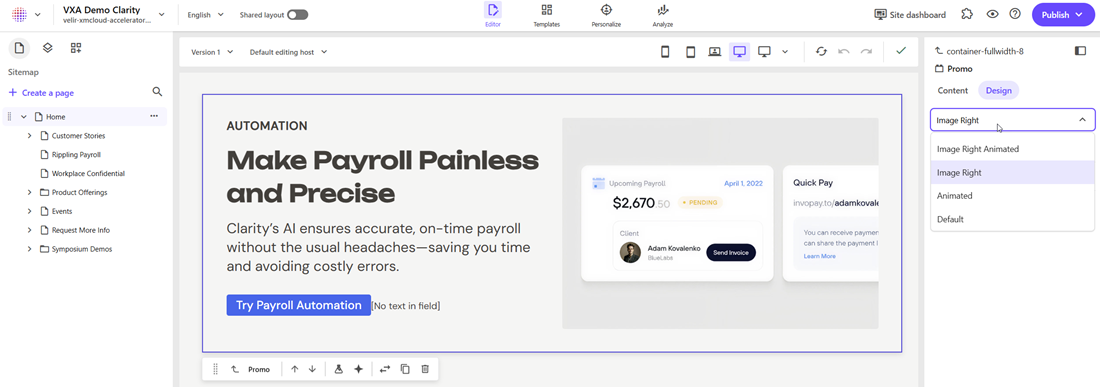Open the Promo personalize test flask icon

tap(338, 369)
